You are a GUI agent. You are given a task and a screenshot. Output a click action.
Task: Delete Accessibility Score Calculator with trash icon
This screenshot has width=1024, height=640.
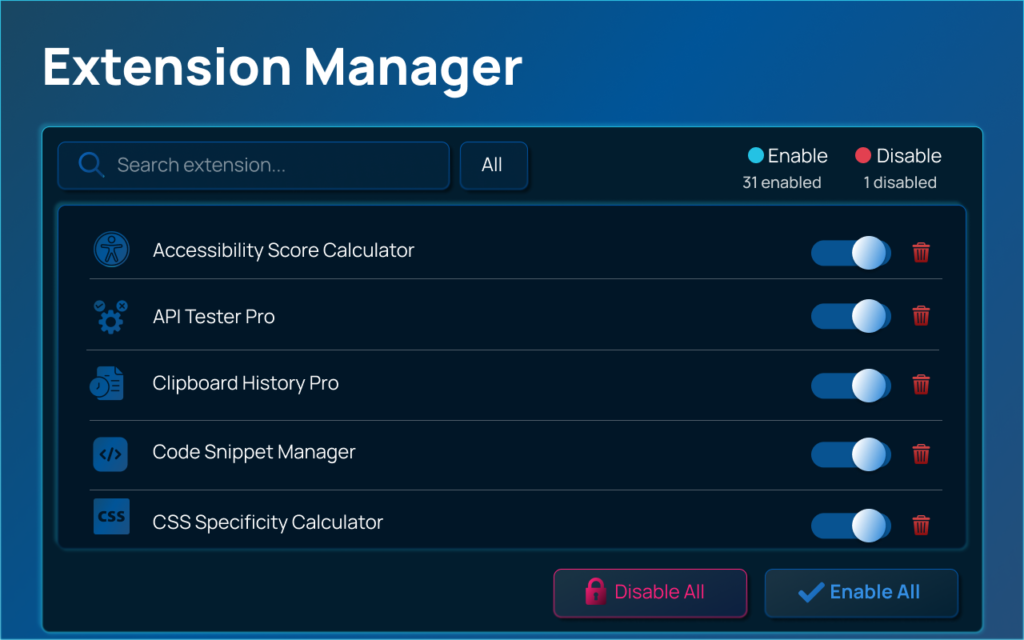coord(921,252)
